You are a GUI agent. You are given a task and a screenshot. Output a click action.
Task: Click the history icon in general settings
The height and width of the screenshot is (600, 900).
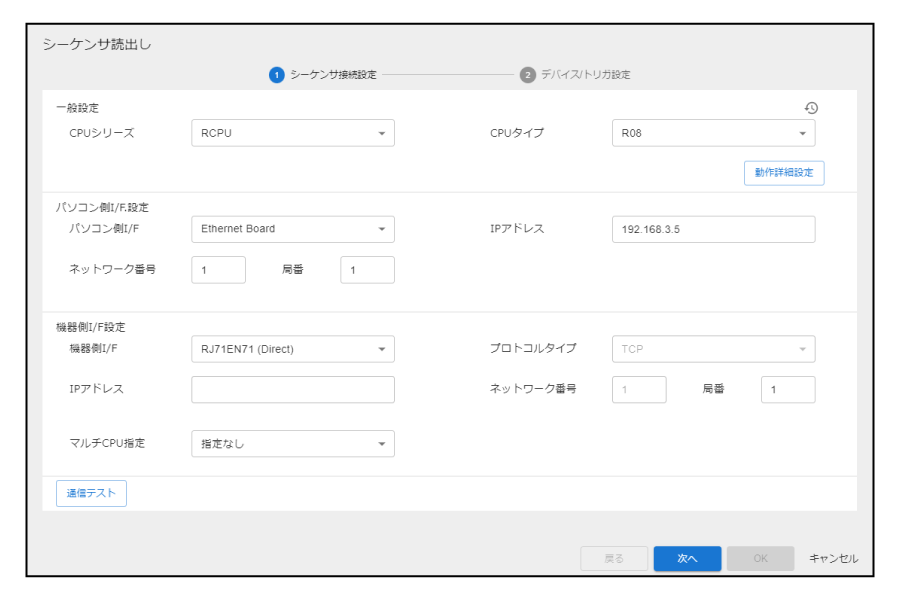(811, 108)
